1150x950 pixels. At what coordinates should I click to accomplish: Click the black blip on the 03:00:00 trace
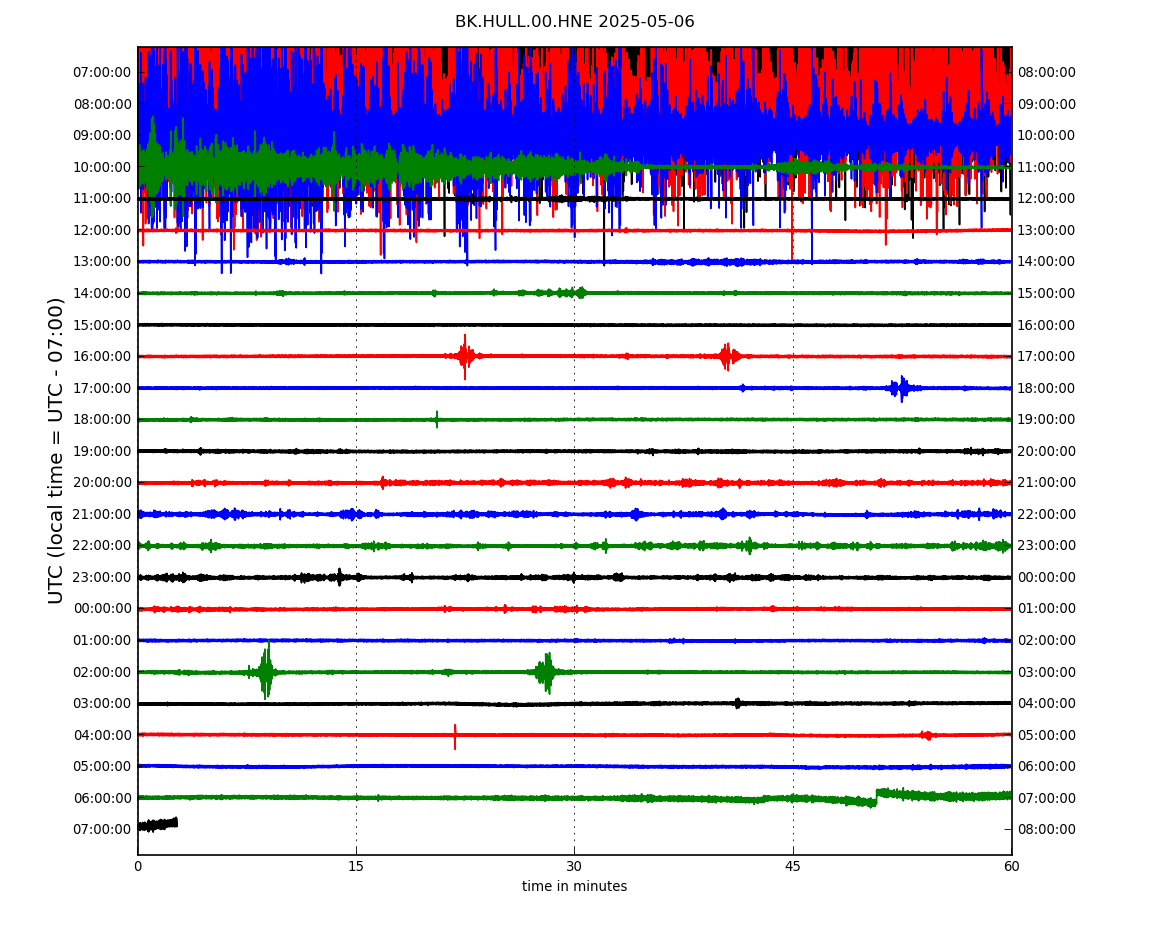738,703
